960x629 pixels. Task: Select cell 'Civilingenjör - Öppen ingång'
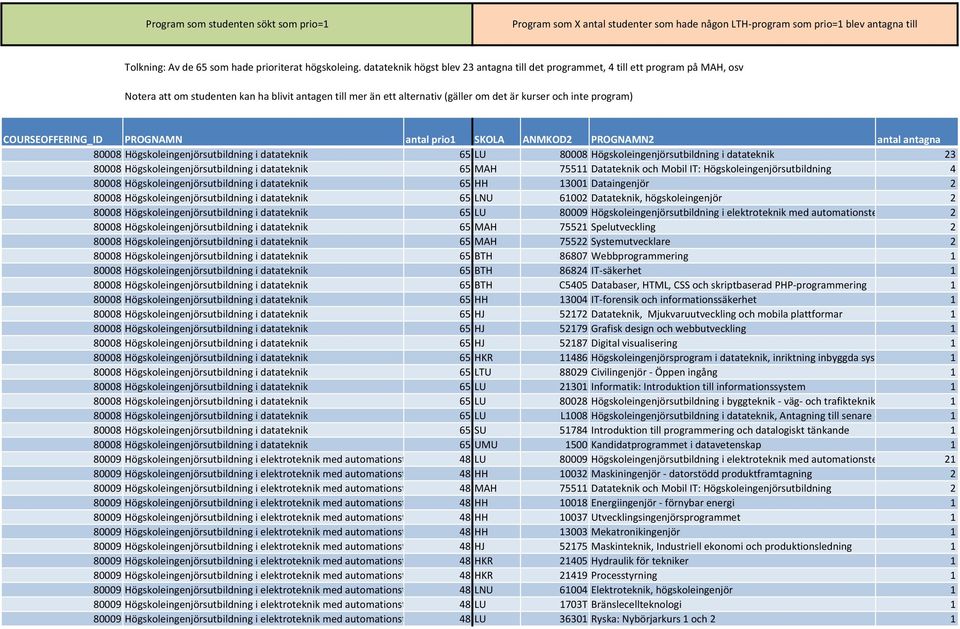(x=732, y=372)
